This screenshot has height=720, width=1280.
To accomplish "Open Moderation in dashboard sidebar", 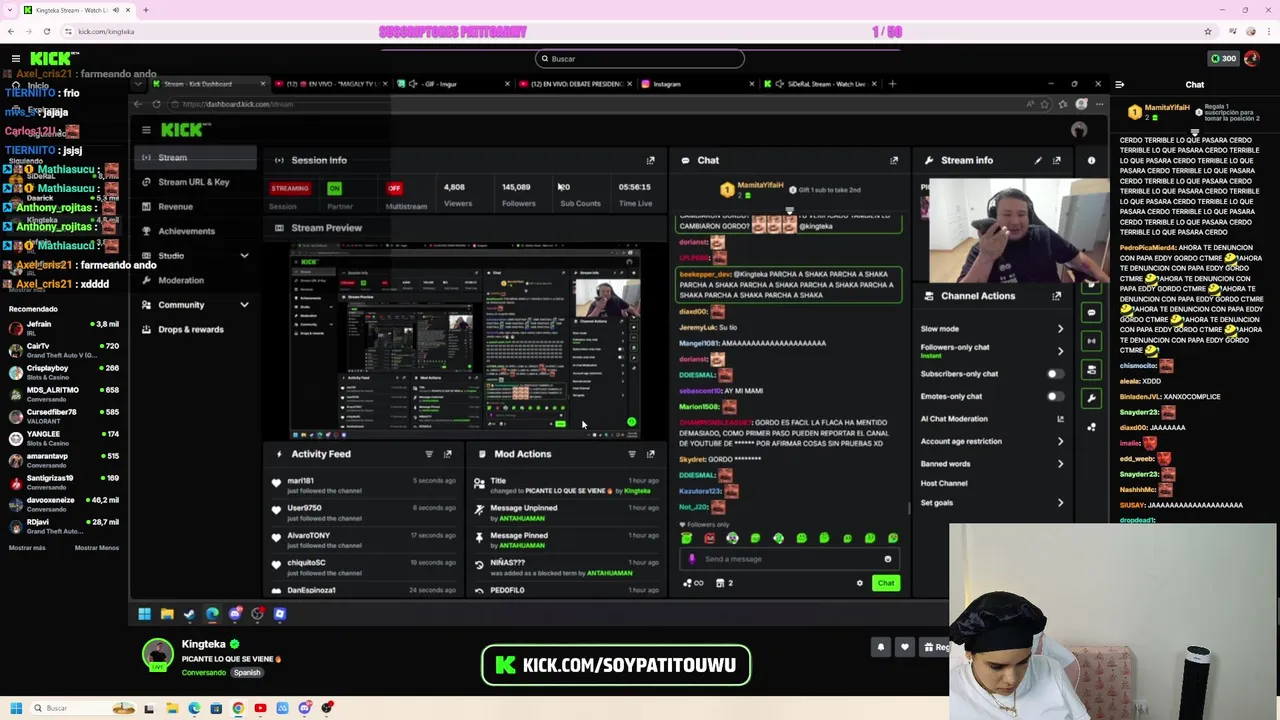I will [195, 280].
